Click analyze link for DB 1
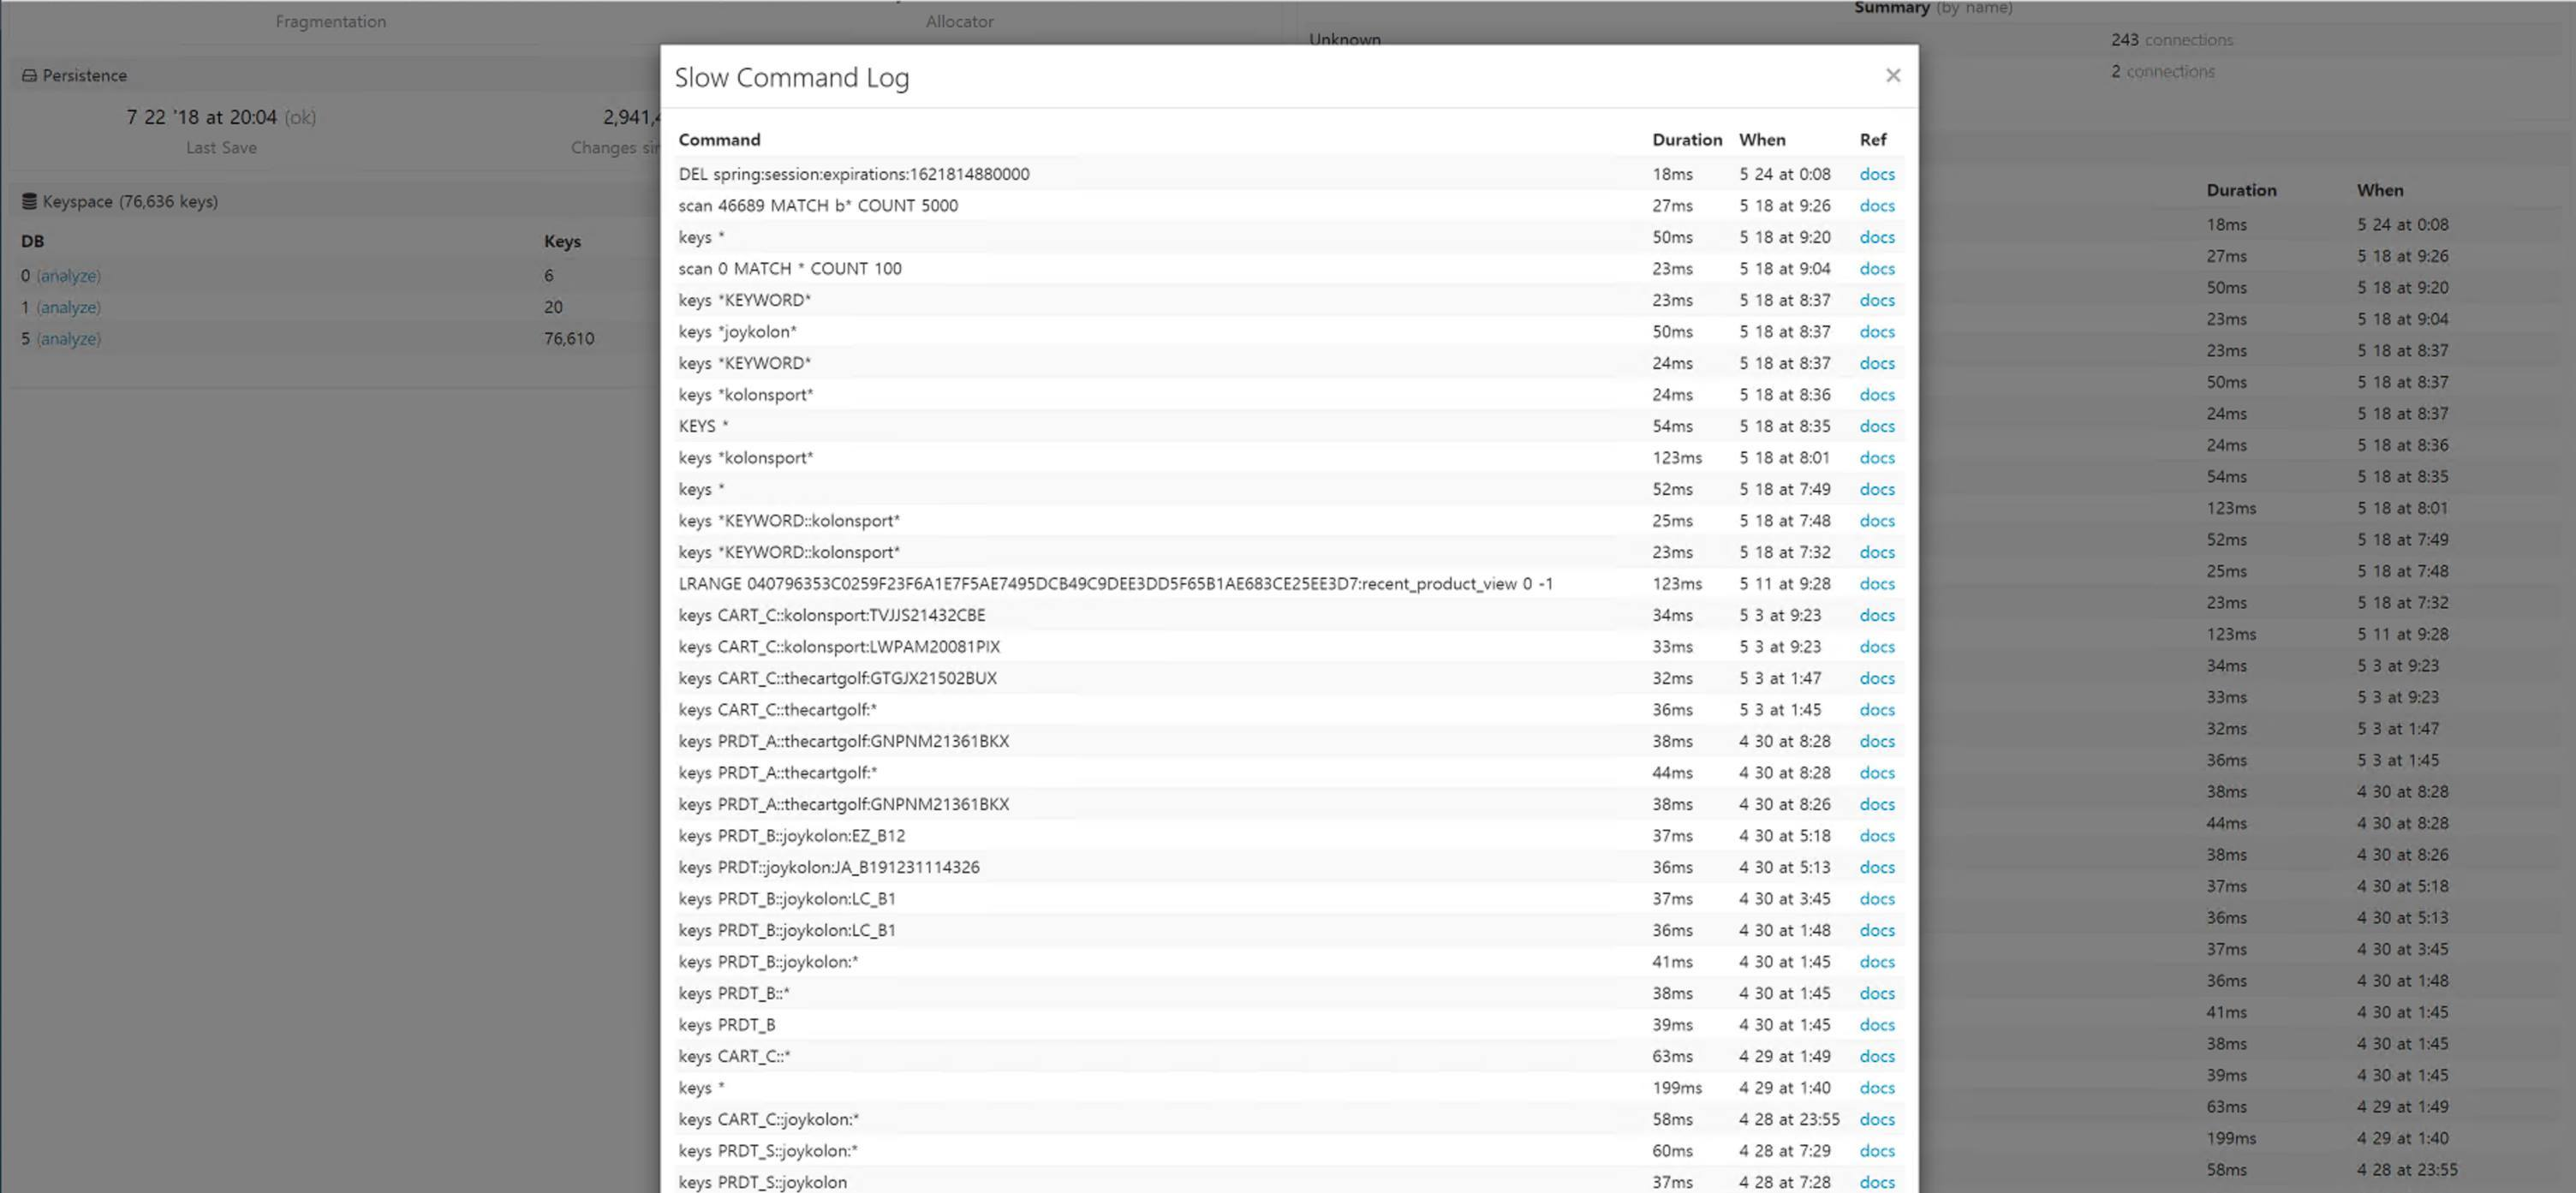Screen dimensions: 2576x1193 pyautogui.click(x=69, y=308)
